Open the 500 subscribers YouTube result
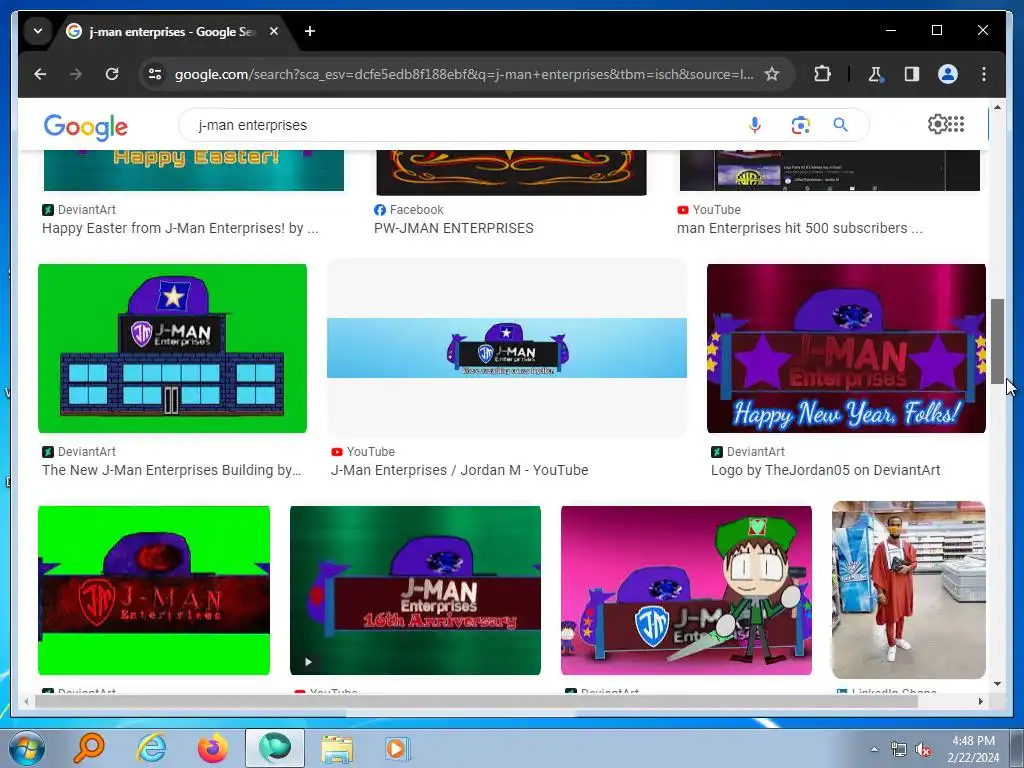This screenshot has height=768, width=1024. point(799,228)
